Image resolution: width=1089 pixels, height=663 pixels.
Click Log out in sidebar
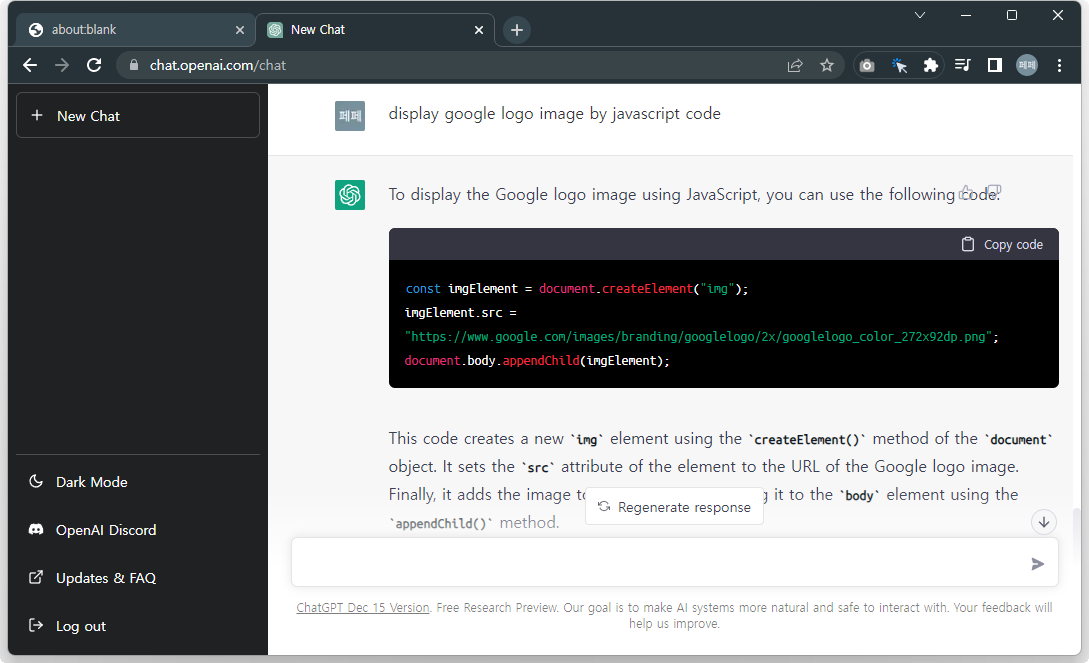point(138,626)
